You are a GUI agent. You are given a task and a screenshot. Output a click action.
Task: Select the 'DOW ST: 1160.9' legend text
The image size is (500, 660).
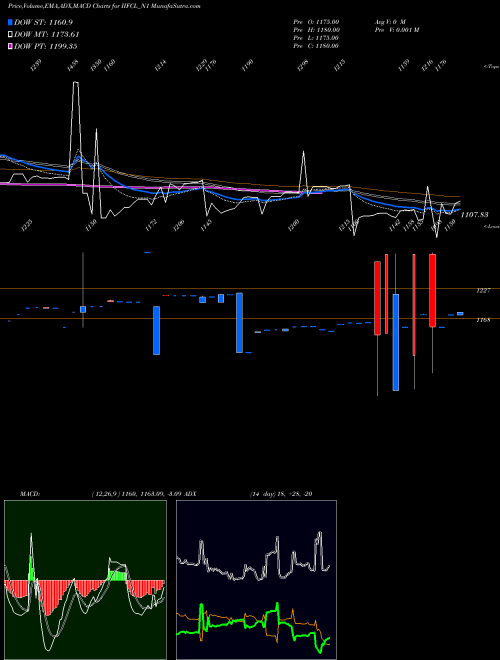(x=43, y=22)
